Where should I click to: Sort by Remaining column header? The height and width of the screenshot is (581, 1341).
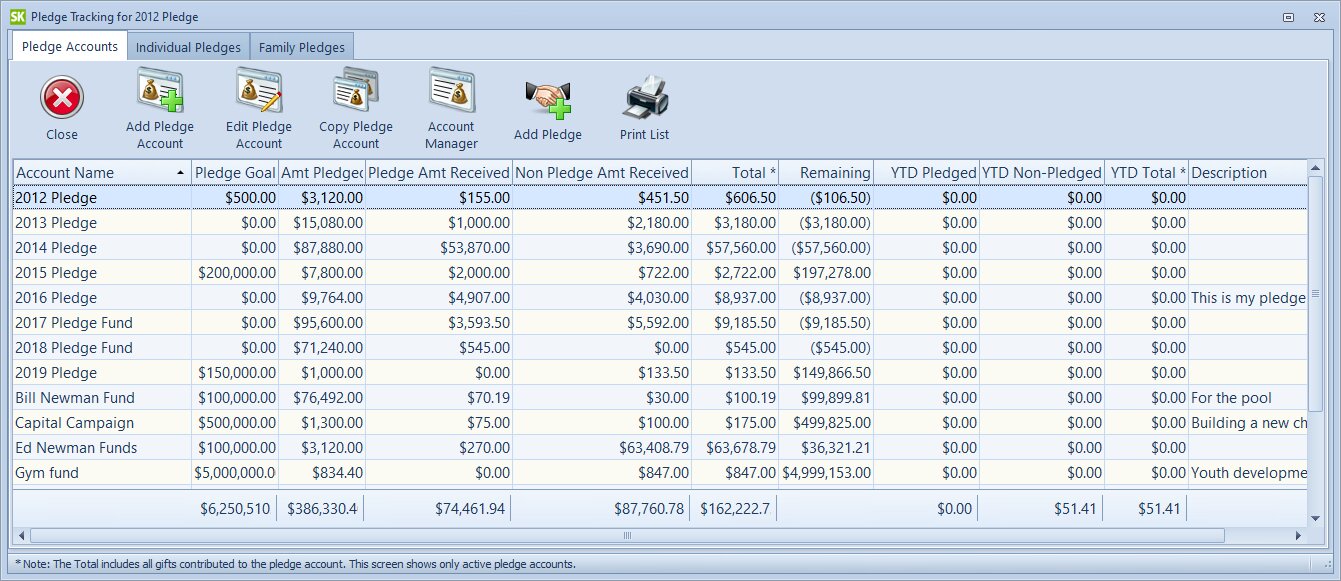827,173
